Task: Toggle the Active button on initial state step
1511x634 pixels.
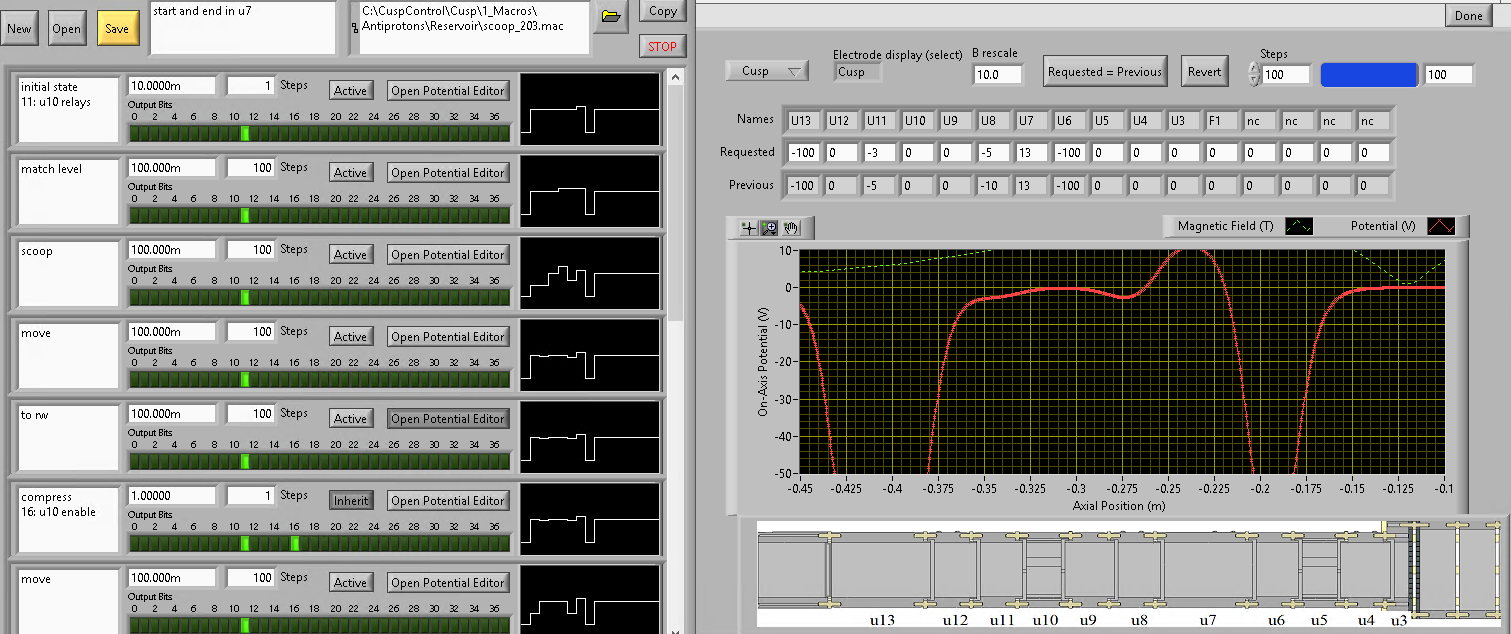Action: coord(350,91)
